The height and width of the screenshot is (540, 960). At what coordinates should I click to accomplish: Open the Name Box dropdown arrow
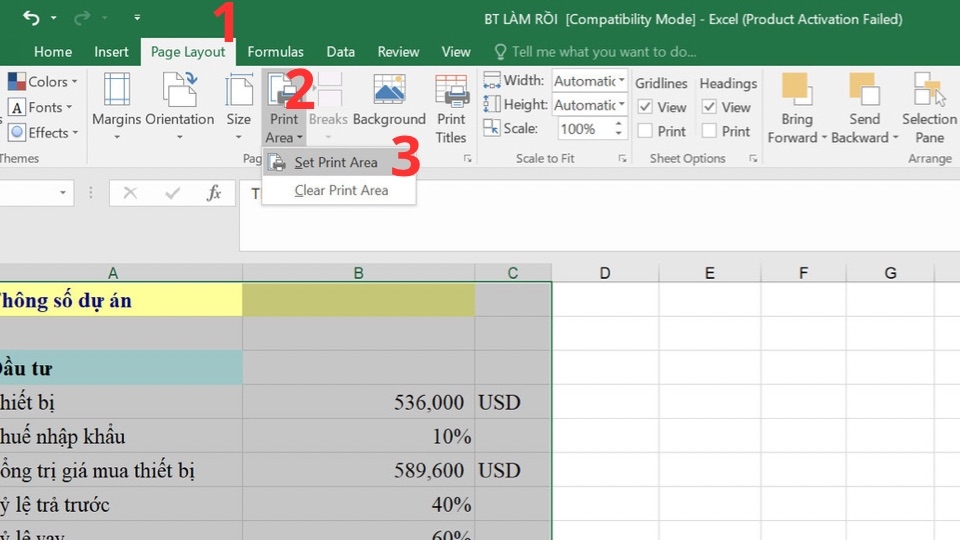tap(62, 193)
